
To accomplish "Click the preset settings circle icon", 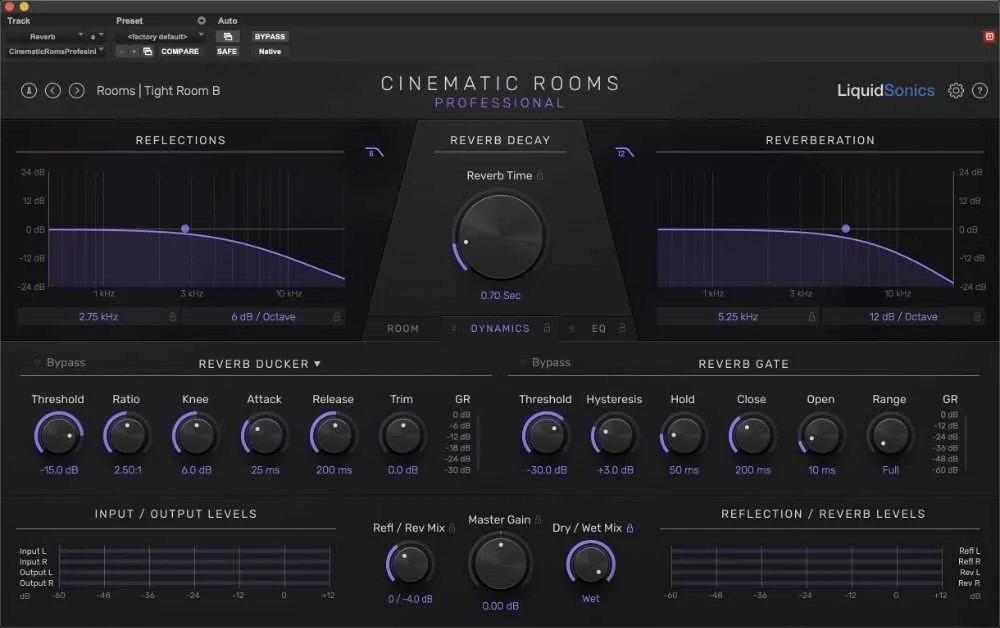I will coord(202,20).
